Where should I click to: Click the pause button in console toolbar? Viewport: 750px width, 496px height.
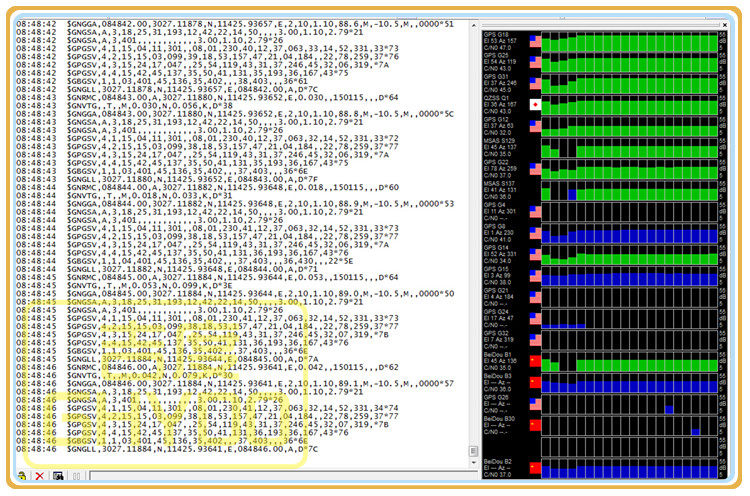pos(76,476)
